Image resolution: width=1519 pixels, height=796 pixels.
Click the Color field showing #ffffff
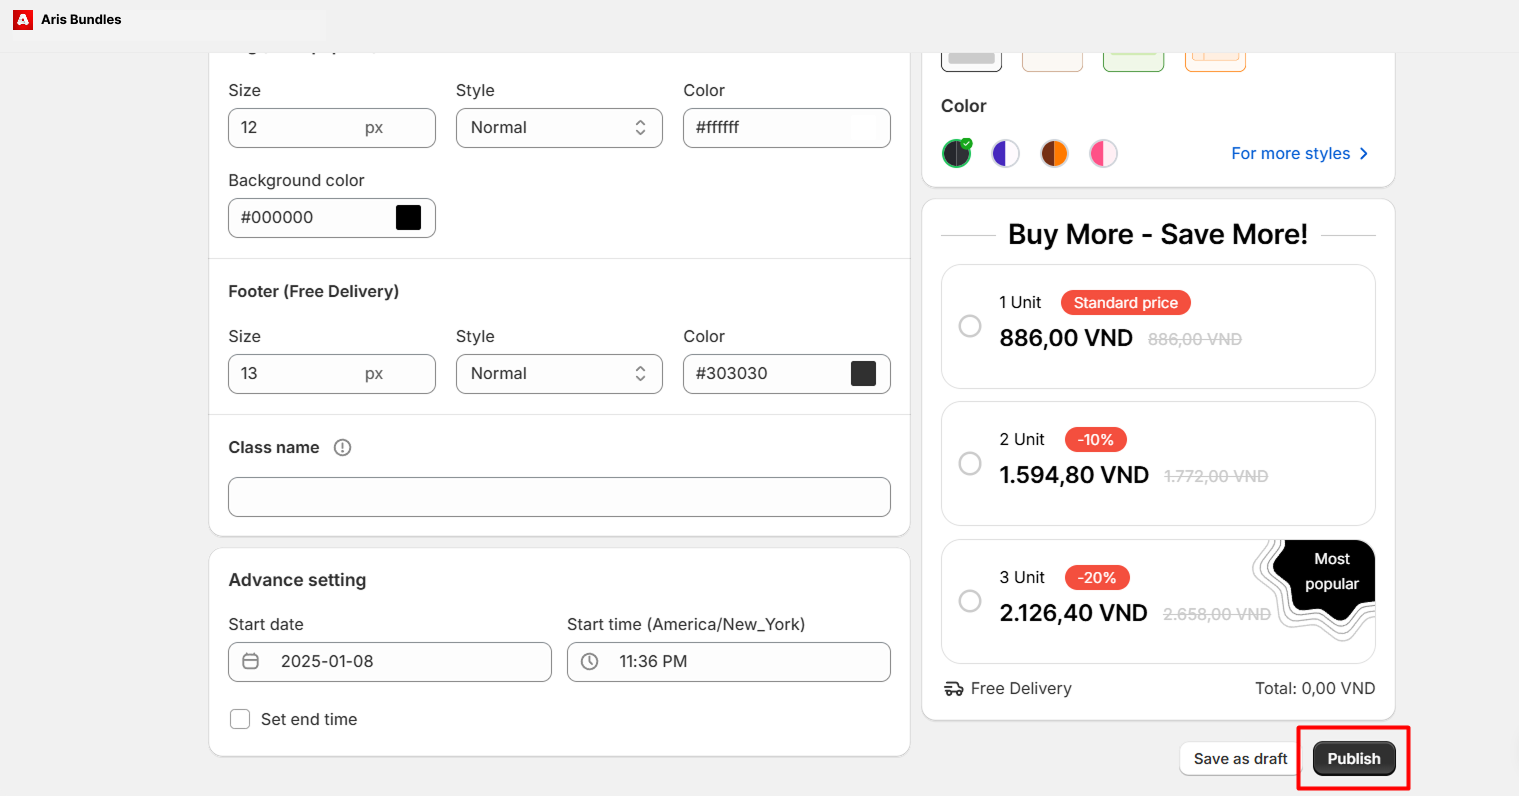(x=787, y=128)
